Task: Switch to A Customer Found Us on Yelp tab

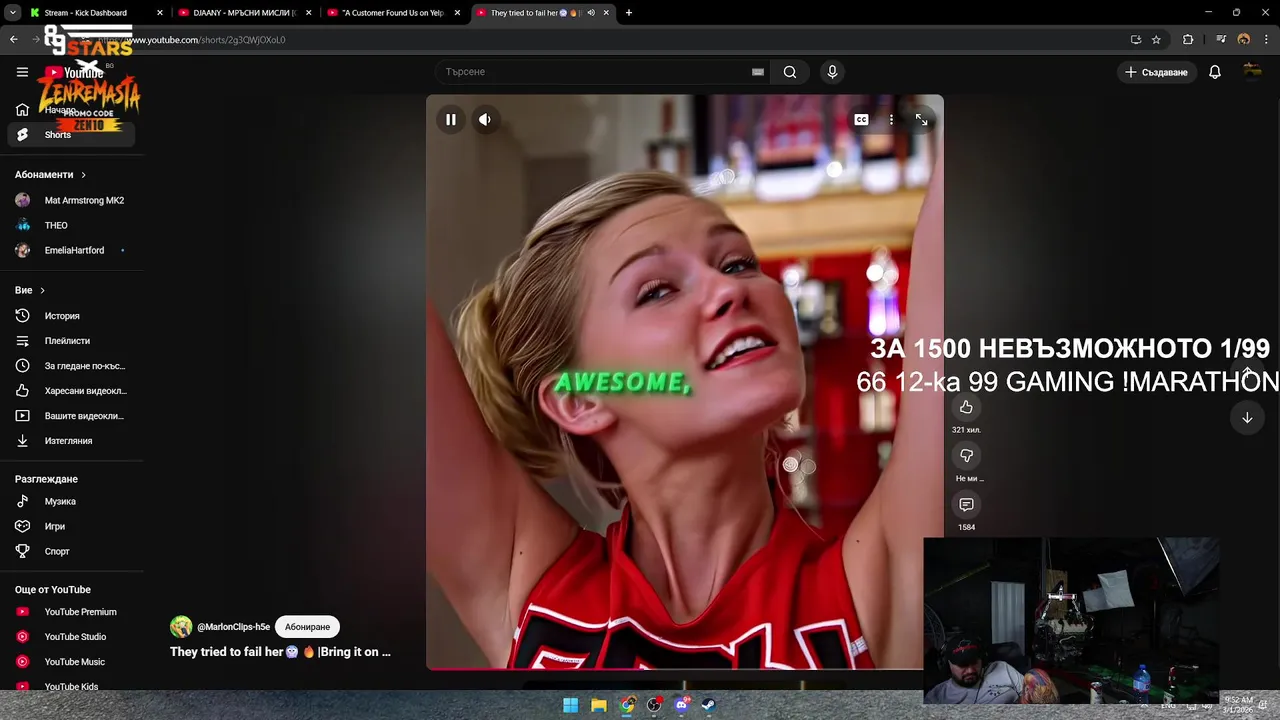Action: pyautogui.click(x=393, y=13)
